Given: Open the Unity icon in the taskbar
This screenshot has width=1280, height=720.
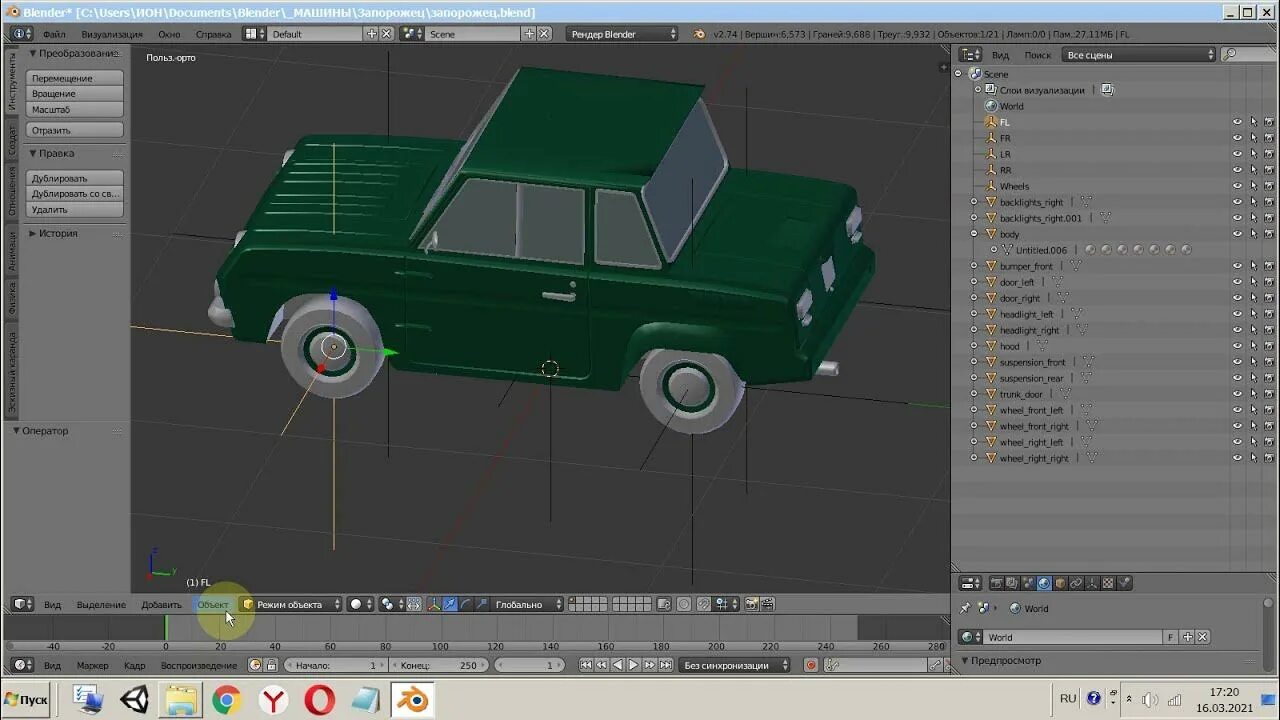Looking at the screenshot, I should point(134,699).
